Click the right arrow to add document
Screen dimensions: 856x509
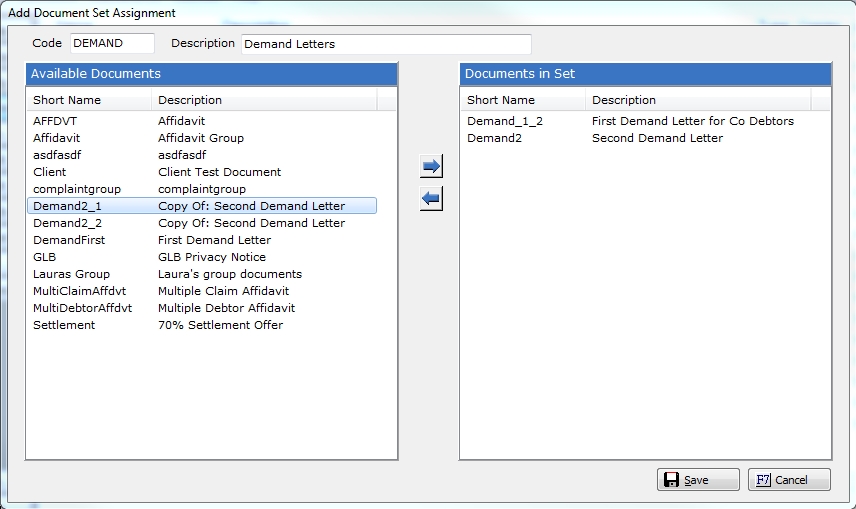click(431, 167)
